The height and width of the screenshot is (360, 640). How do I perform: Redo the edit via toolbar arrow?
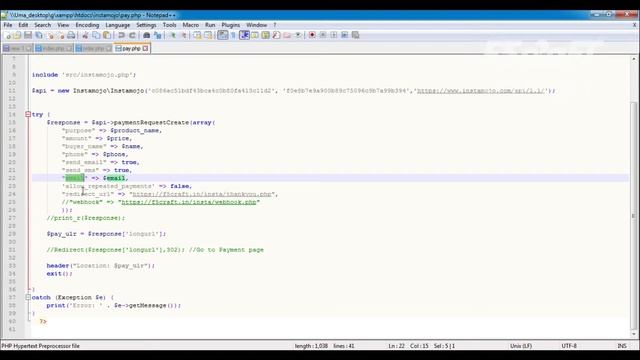click(x=132, y=36)
